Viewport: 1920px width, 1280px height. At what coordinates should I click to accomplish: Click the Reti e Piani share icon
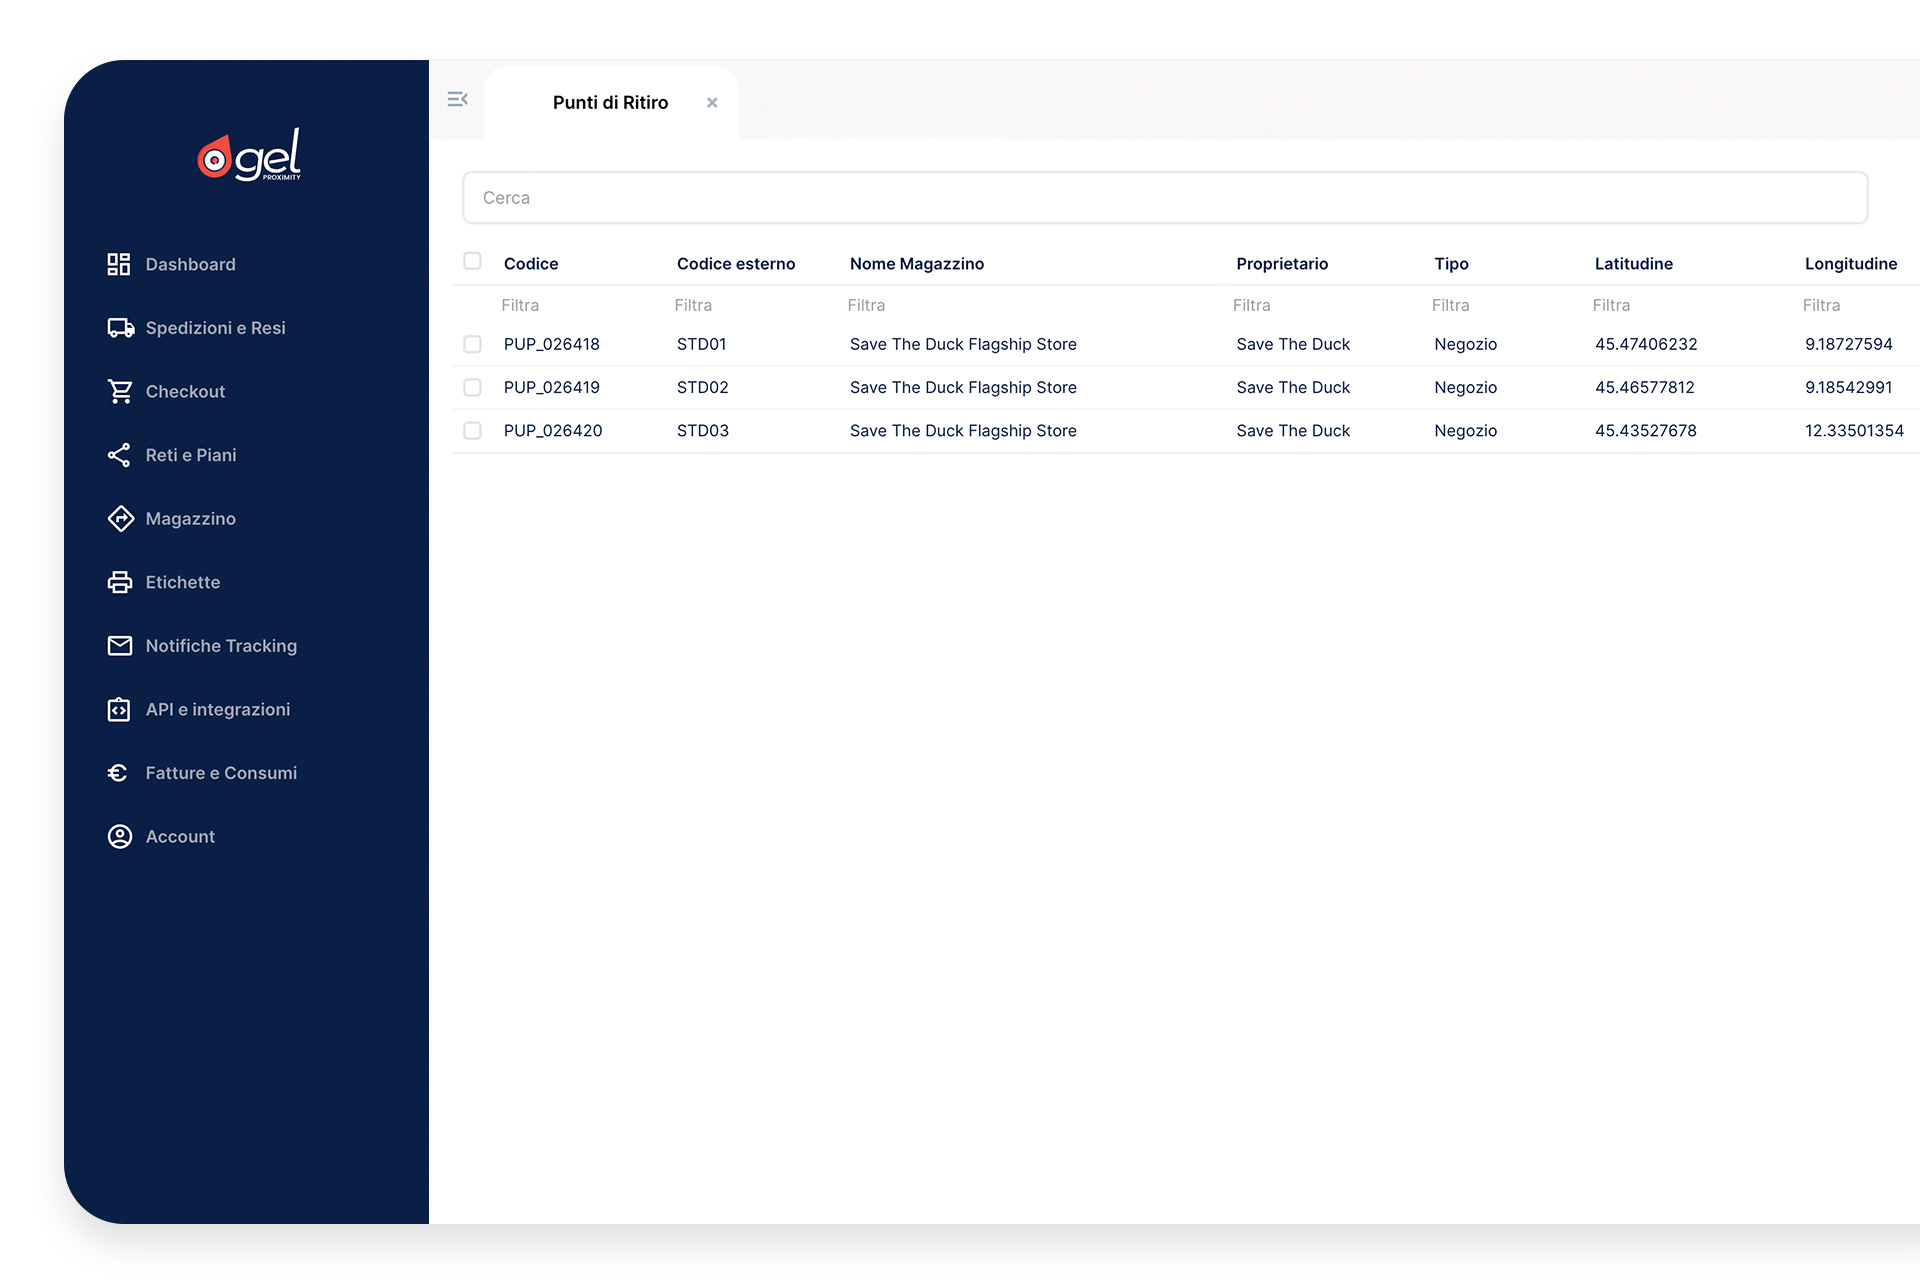tap(119, 455)
